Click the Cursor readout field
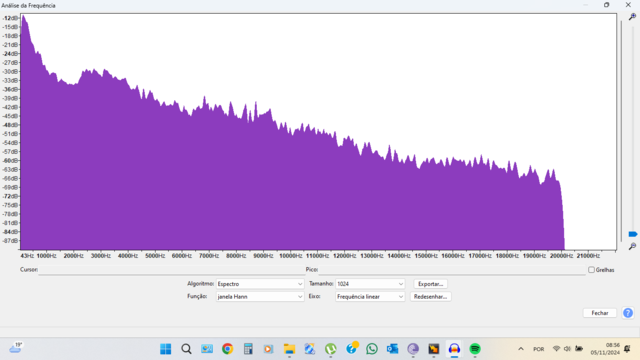The width and height of the screenshot is (640, 360). click(x=171, y=270)
